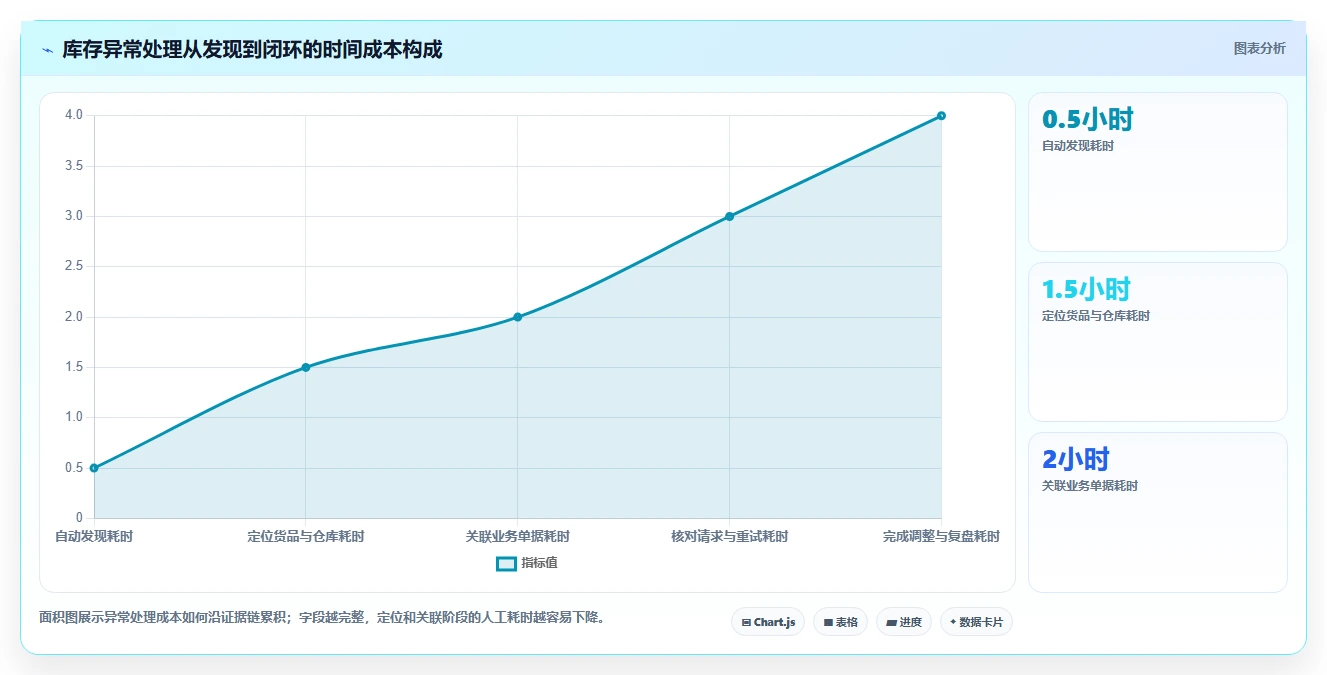1327x675 pixels.
Task: Click x-axis label 自动发现耗时
Action: point(94,537)
